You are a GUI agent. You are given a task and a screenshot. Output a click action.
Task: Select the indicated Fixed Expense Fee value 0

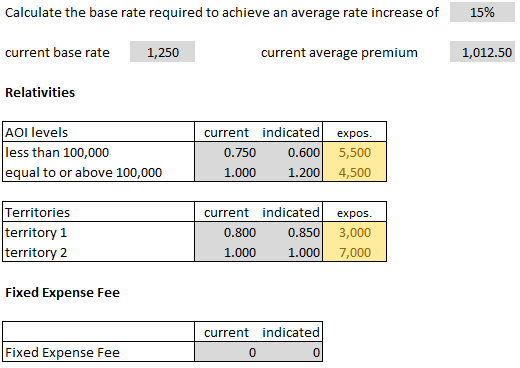[x=290, y=352]
